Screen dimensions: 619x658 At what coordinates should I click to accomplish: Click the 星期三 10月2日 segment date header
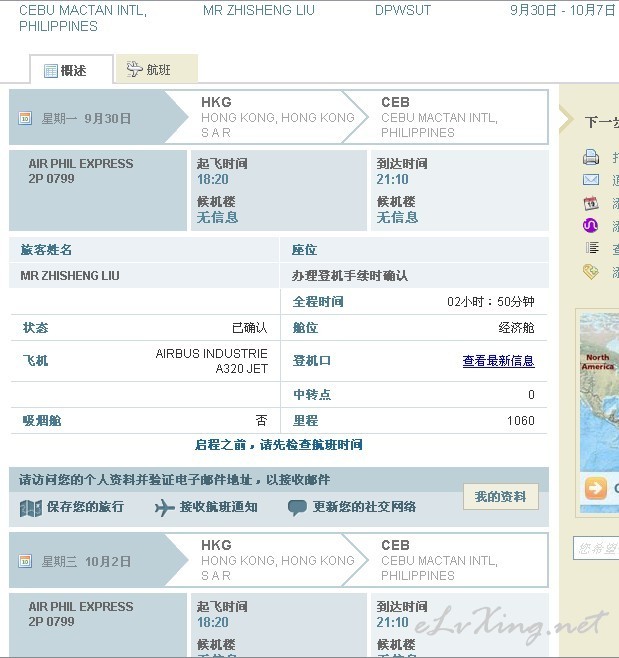[x=86, y=561]
